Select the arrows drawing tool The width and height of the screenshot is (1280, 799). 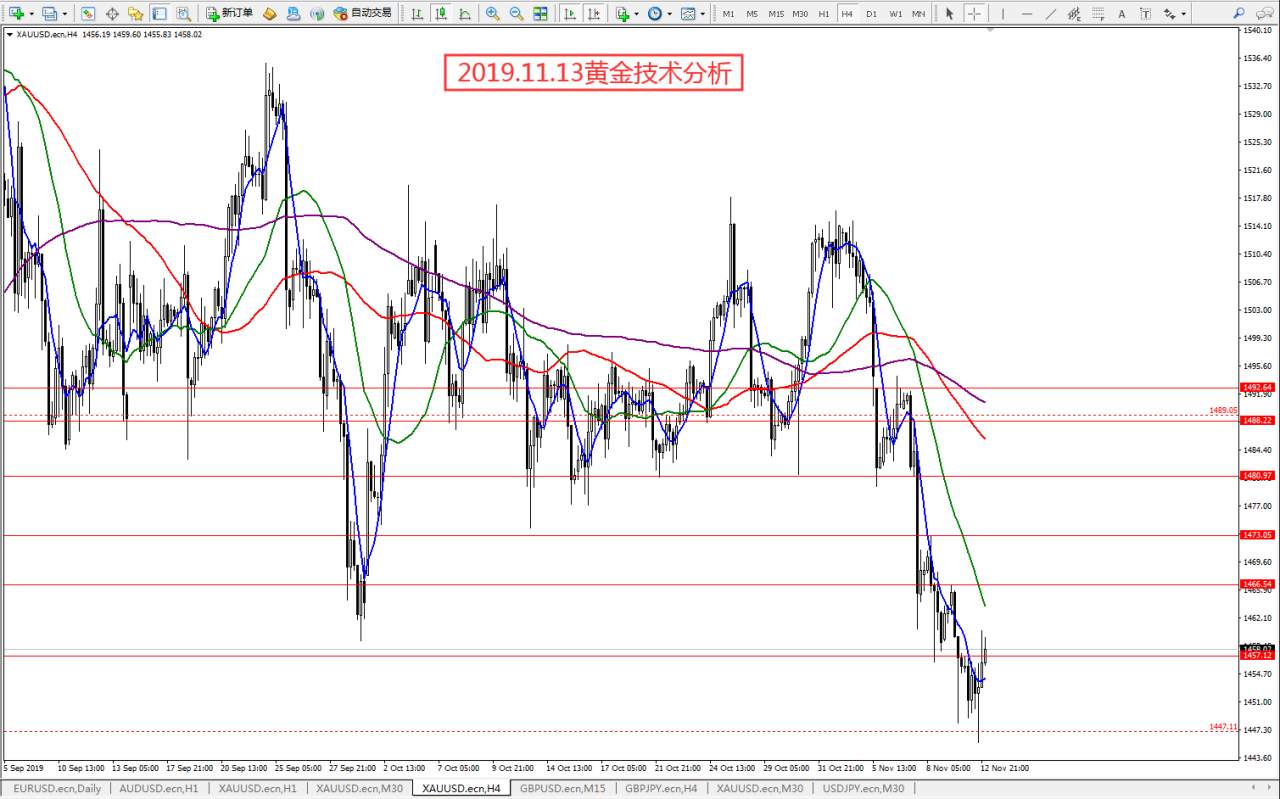(1169, 13)
